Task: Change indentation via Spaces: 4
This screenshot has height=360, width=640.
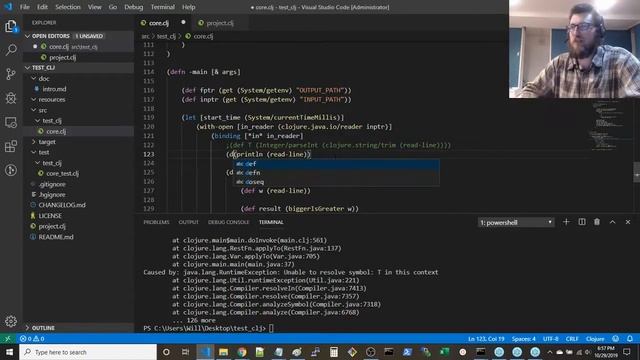Action: (x=524, y=339)
